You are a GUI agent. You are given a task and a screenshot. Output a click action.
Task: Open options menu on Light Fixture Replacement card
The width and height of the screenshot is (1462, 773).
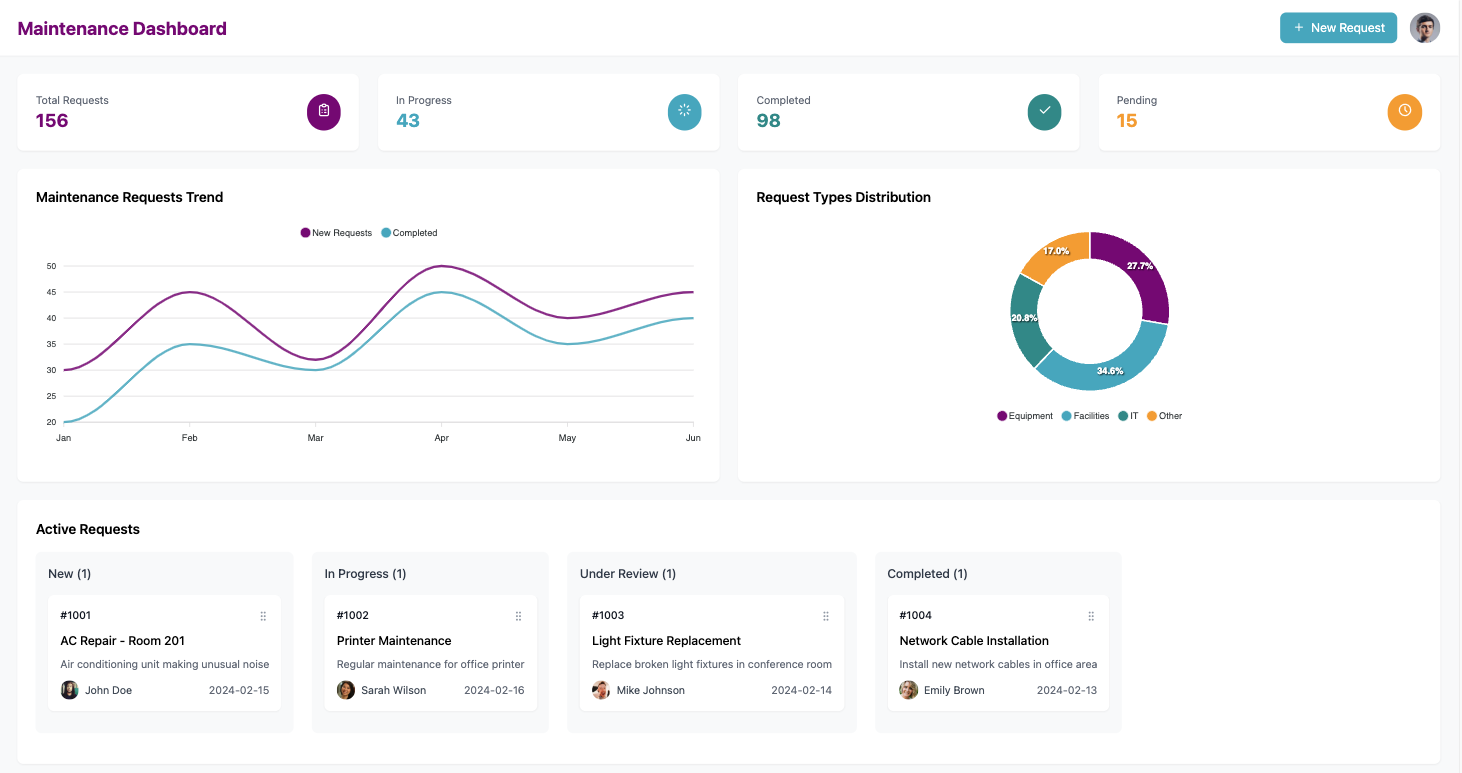click(x=825, y=616)
